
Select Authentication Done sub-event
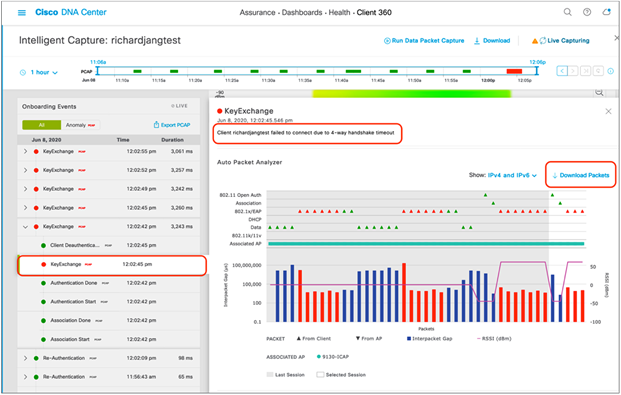109,283
